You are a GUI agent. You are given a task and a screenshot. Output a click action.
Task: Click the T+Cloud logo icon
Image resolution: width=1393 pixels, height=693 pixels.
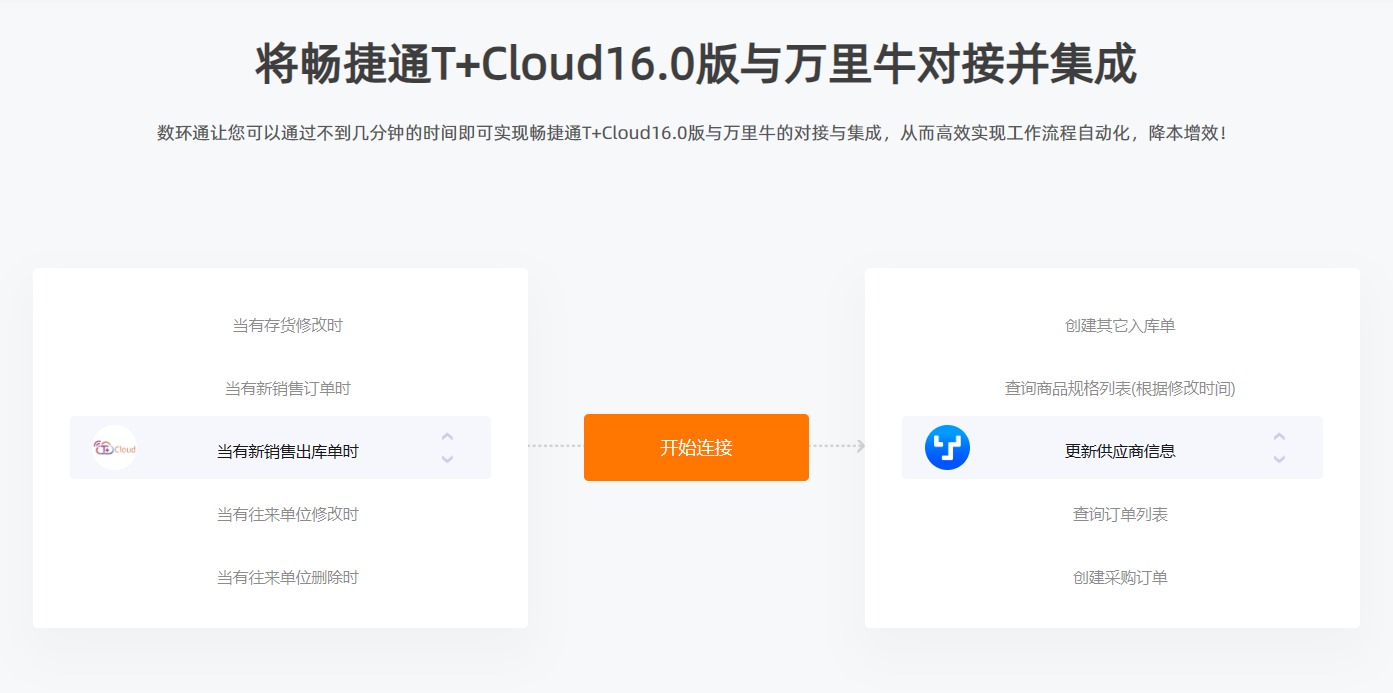coord(115,448)
